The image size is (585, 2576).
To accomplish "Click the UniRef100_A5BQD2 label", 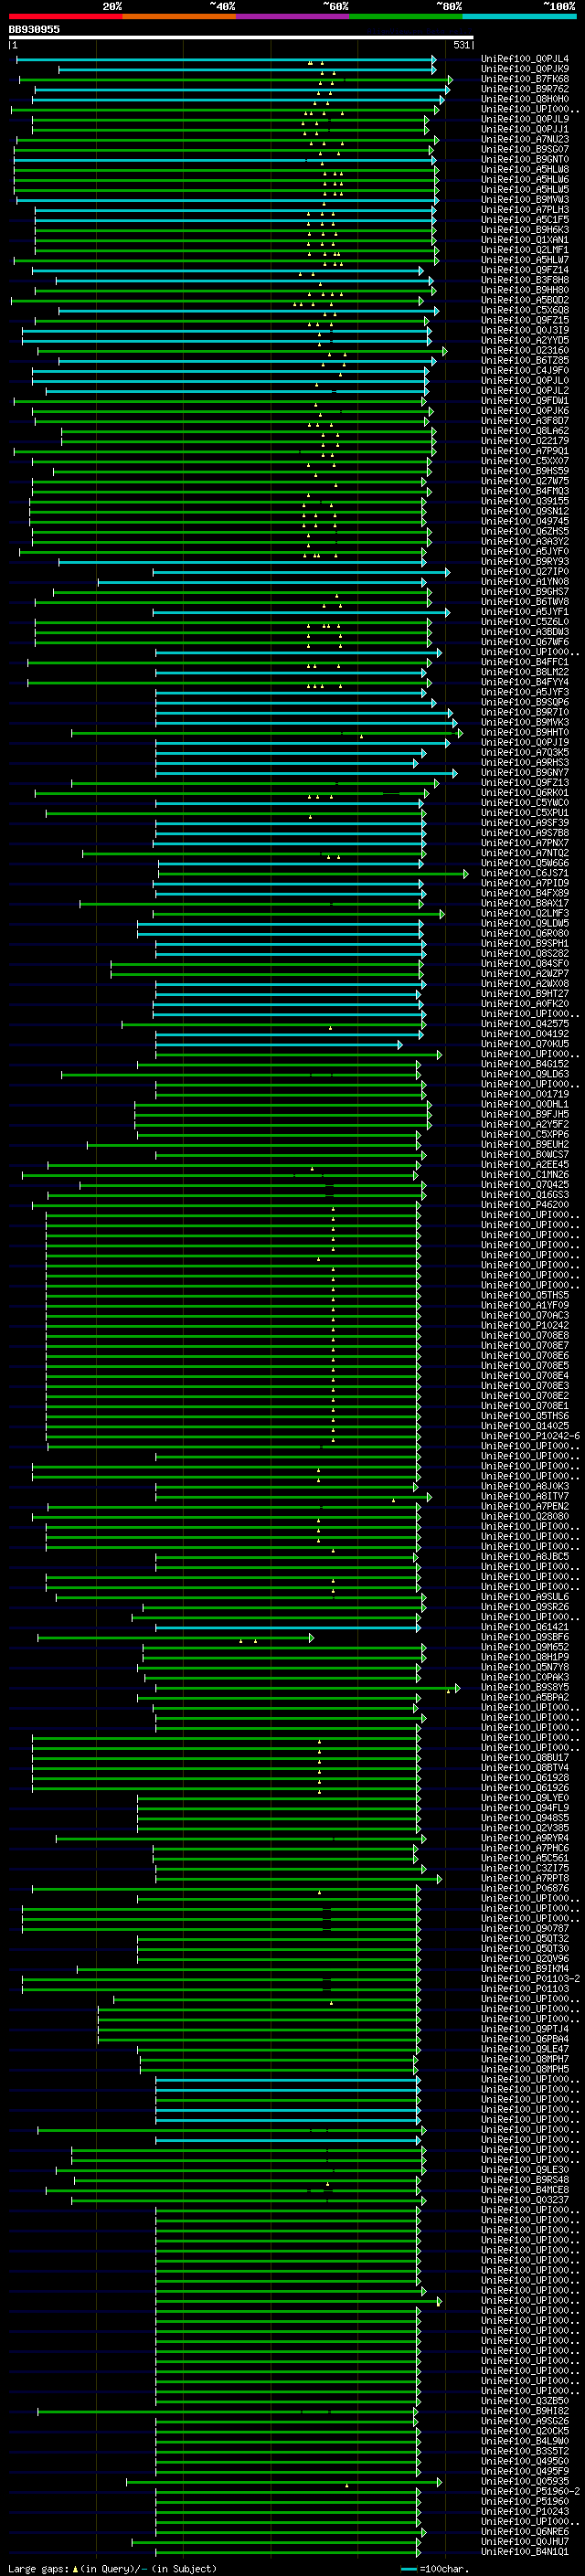I will pos(525,300).
